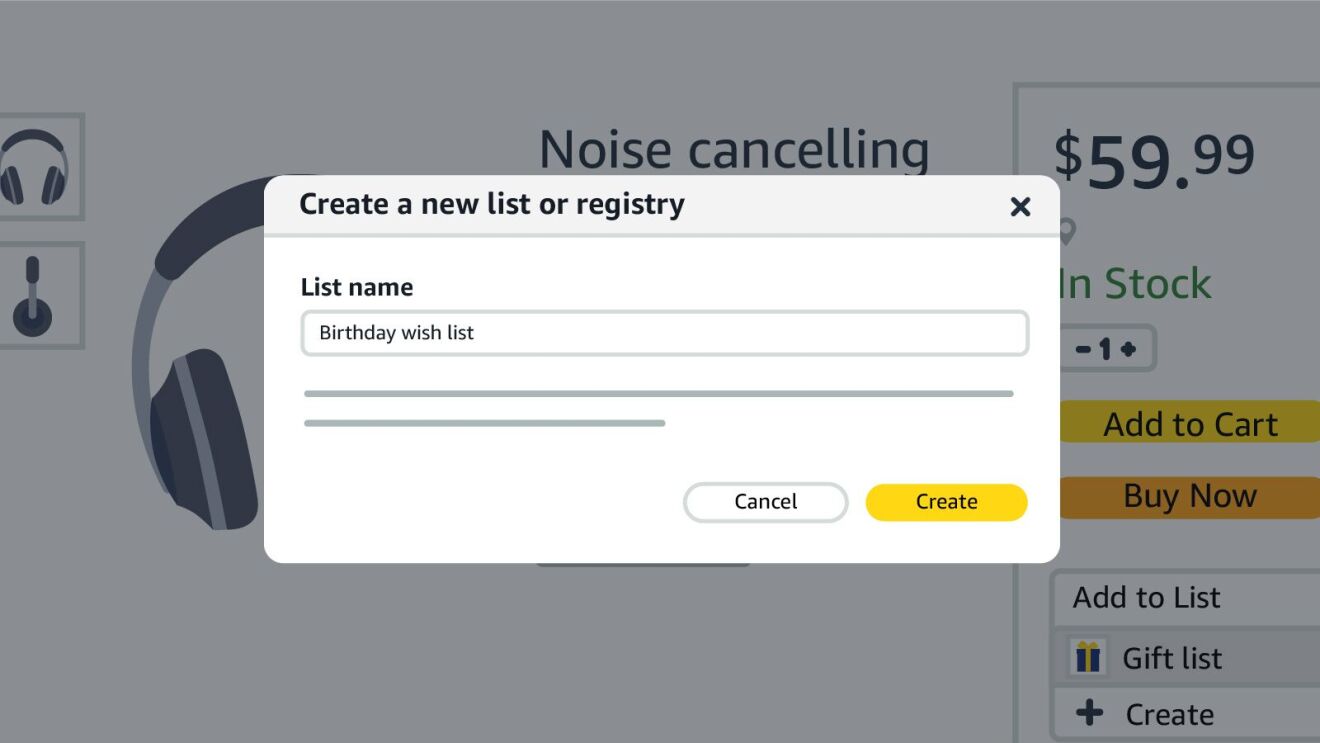
Task: Click the Buy Now button
Action: (x=1190, y=497)
